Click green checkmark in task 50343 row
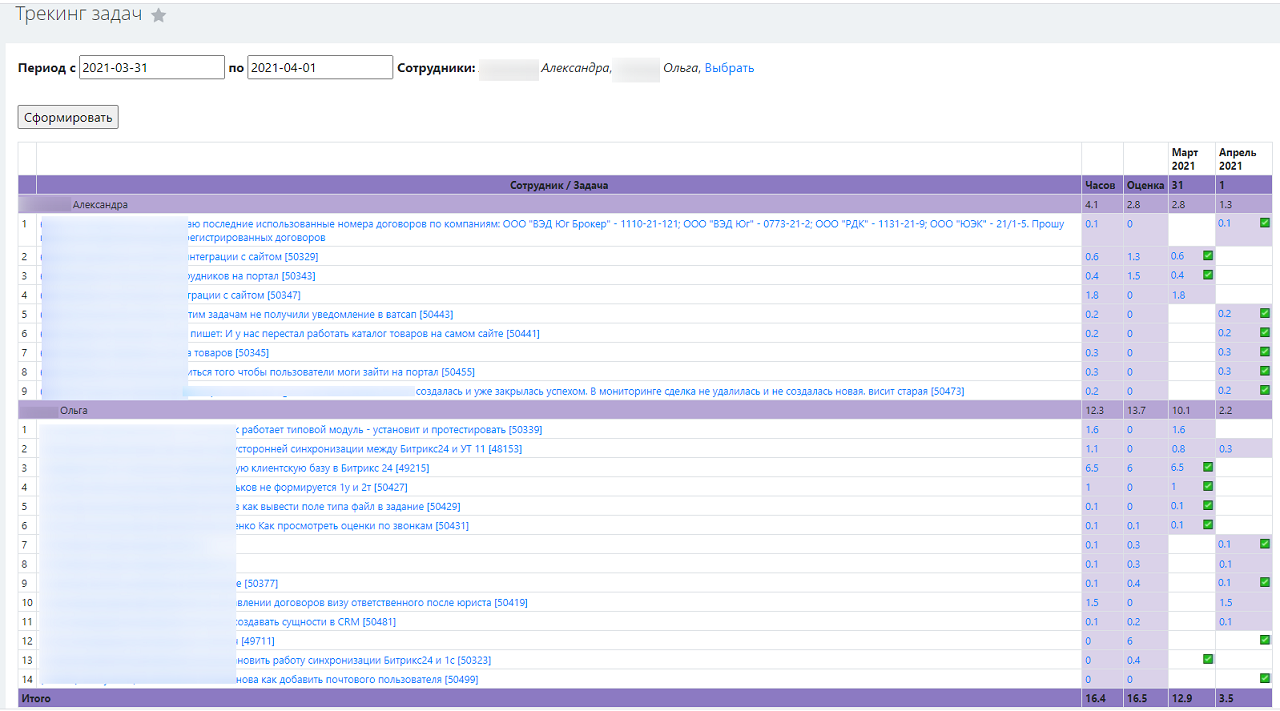Screen dimensions: 1280x711 (x=1208, y=275)
